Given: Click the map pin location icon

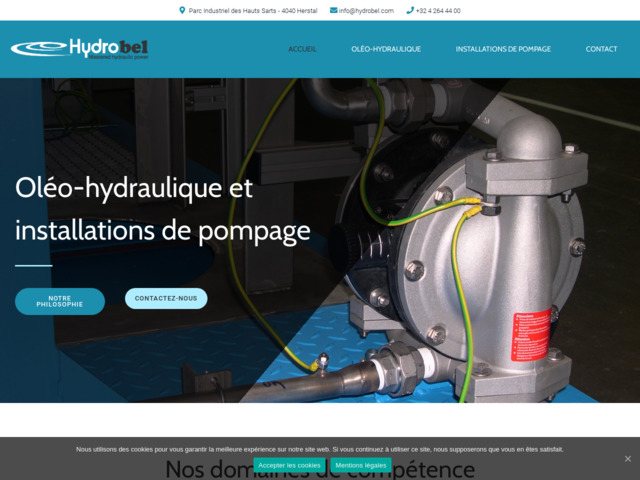Looking at the screenshot, I should coord(182,11).
